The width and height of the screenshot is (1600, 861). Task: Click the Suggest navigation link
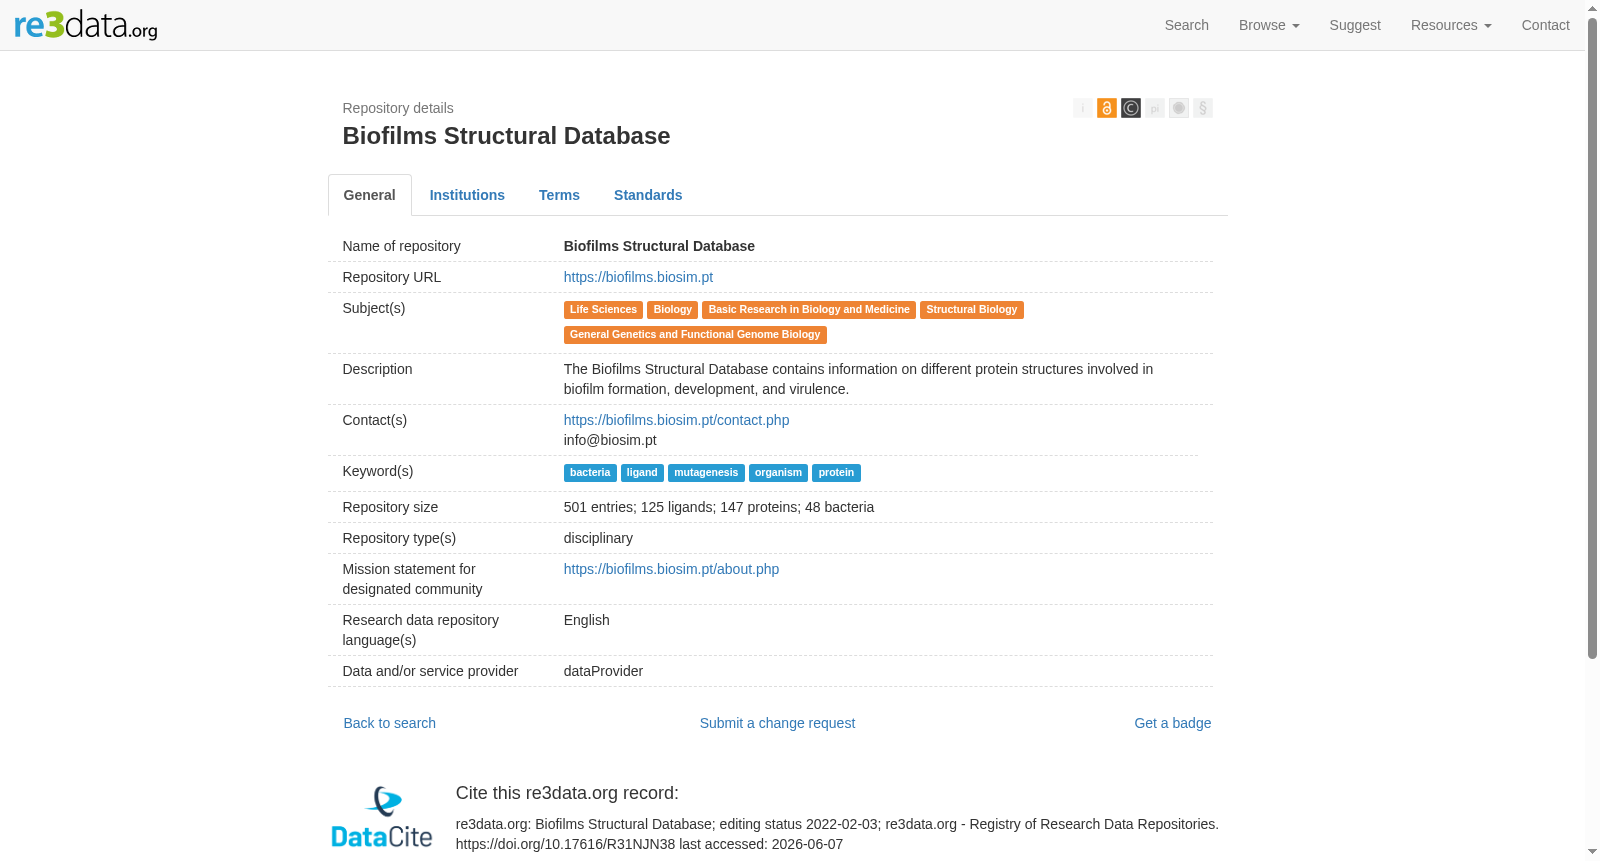[x=1355, y=25]
